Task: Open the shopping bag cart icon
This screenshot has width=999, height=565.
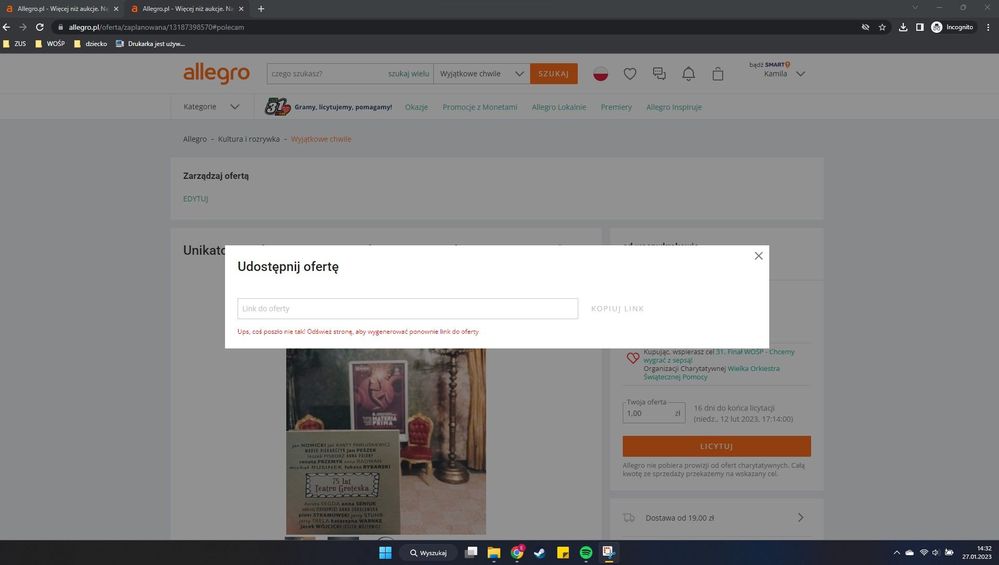Action: [717, 74]
